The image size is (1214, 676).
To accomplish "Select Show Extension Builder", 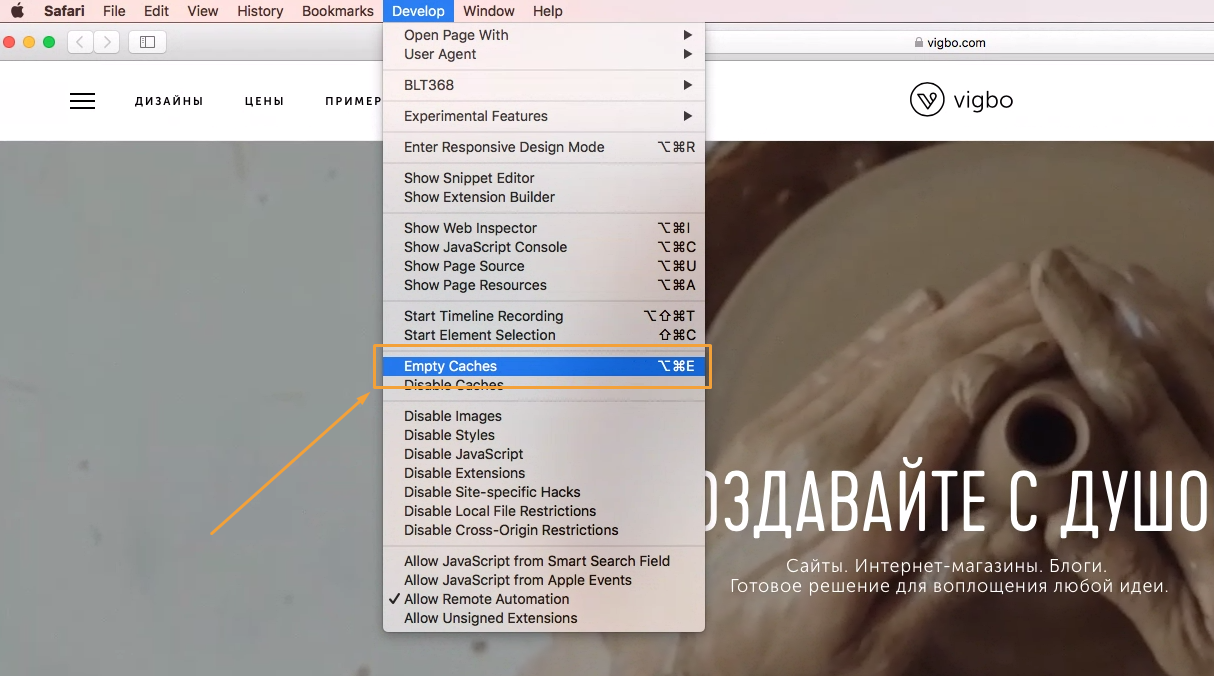I will [544, 197].
